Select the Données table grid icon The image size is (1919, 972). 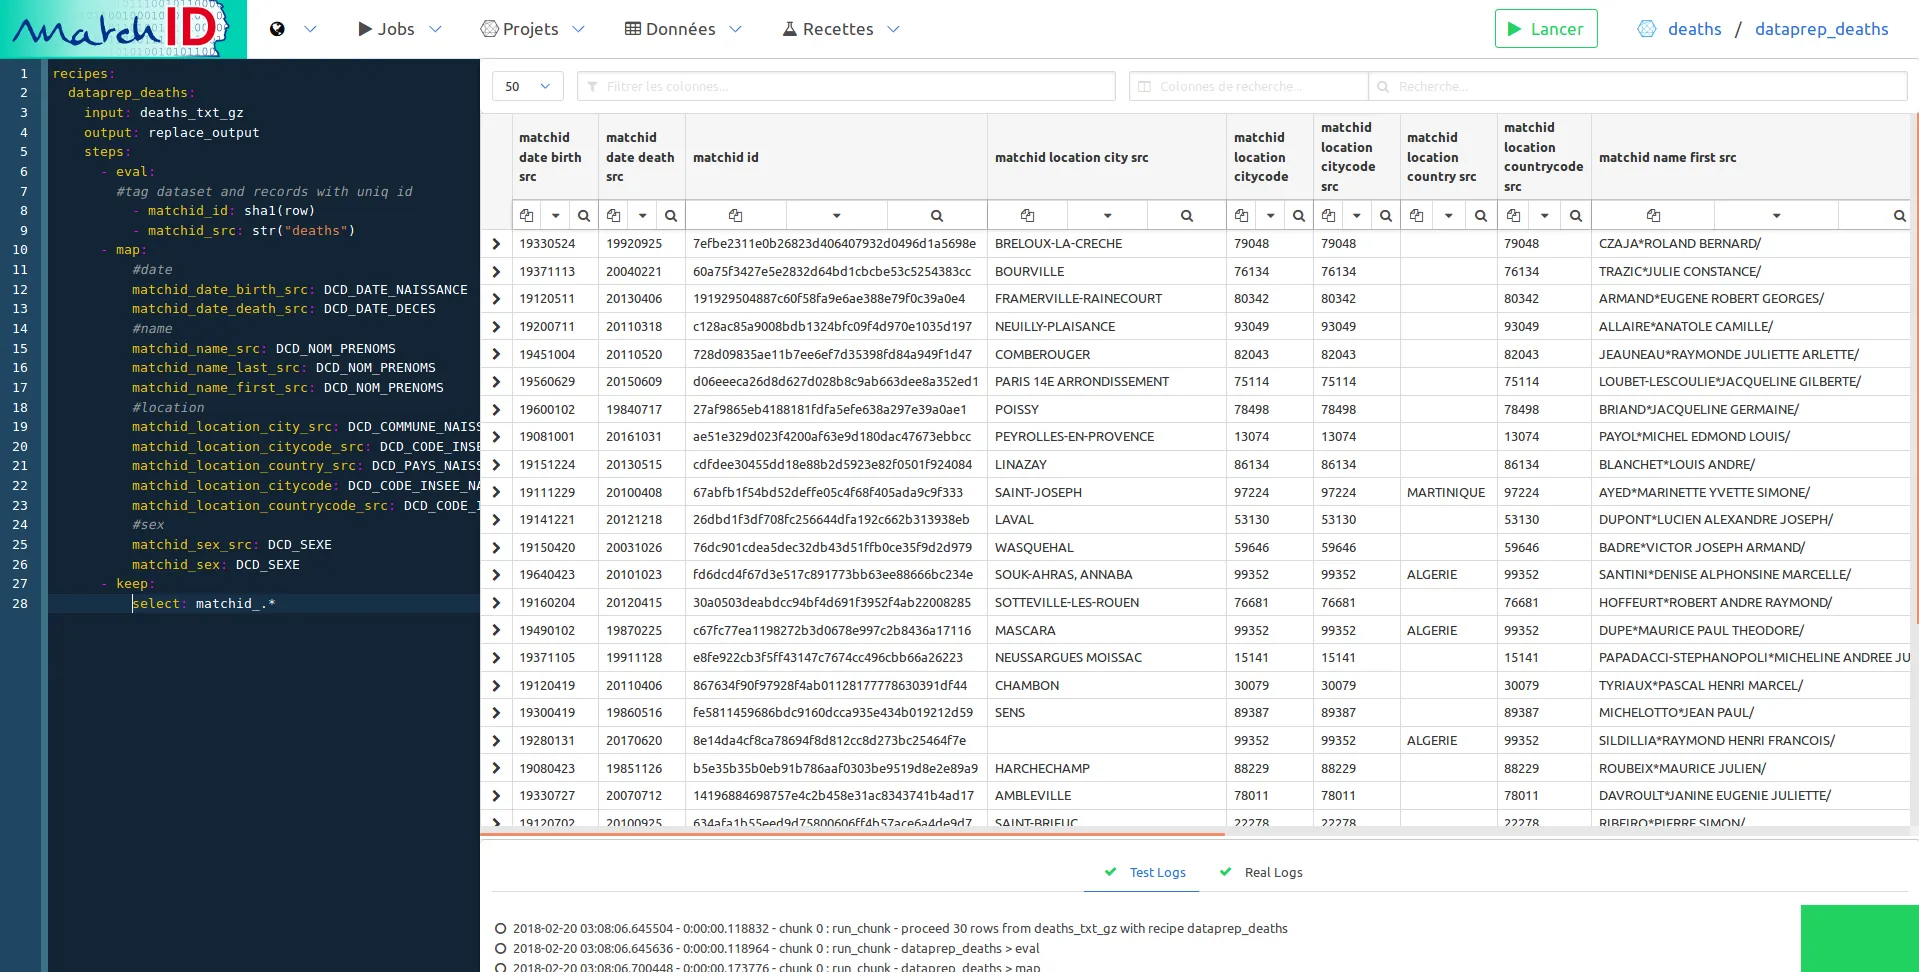634,28
